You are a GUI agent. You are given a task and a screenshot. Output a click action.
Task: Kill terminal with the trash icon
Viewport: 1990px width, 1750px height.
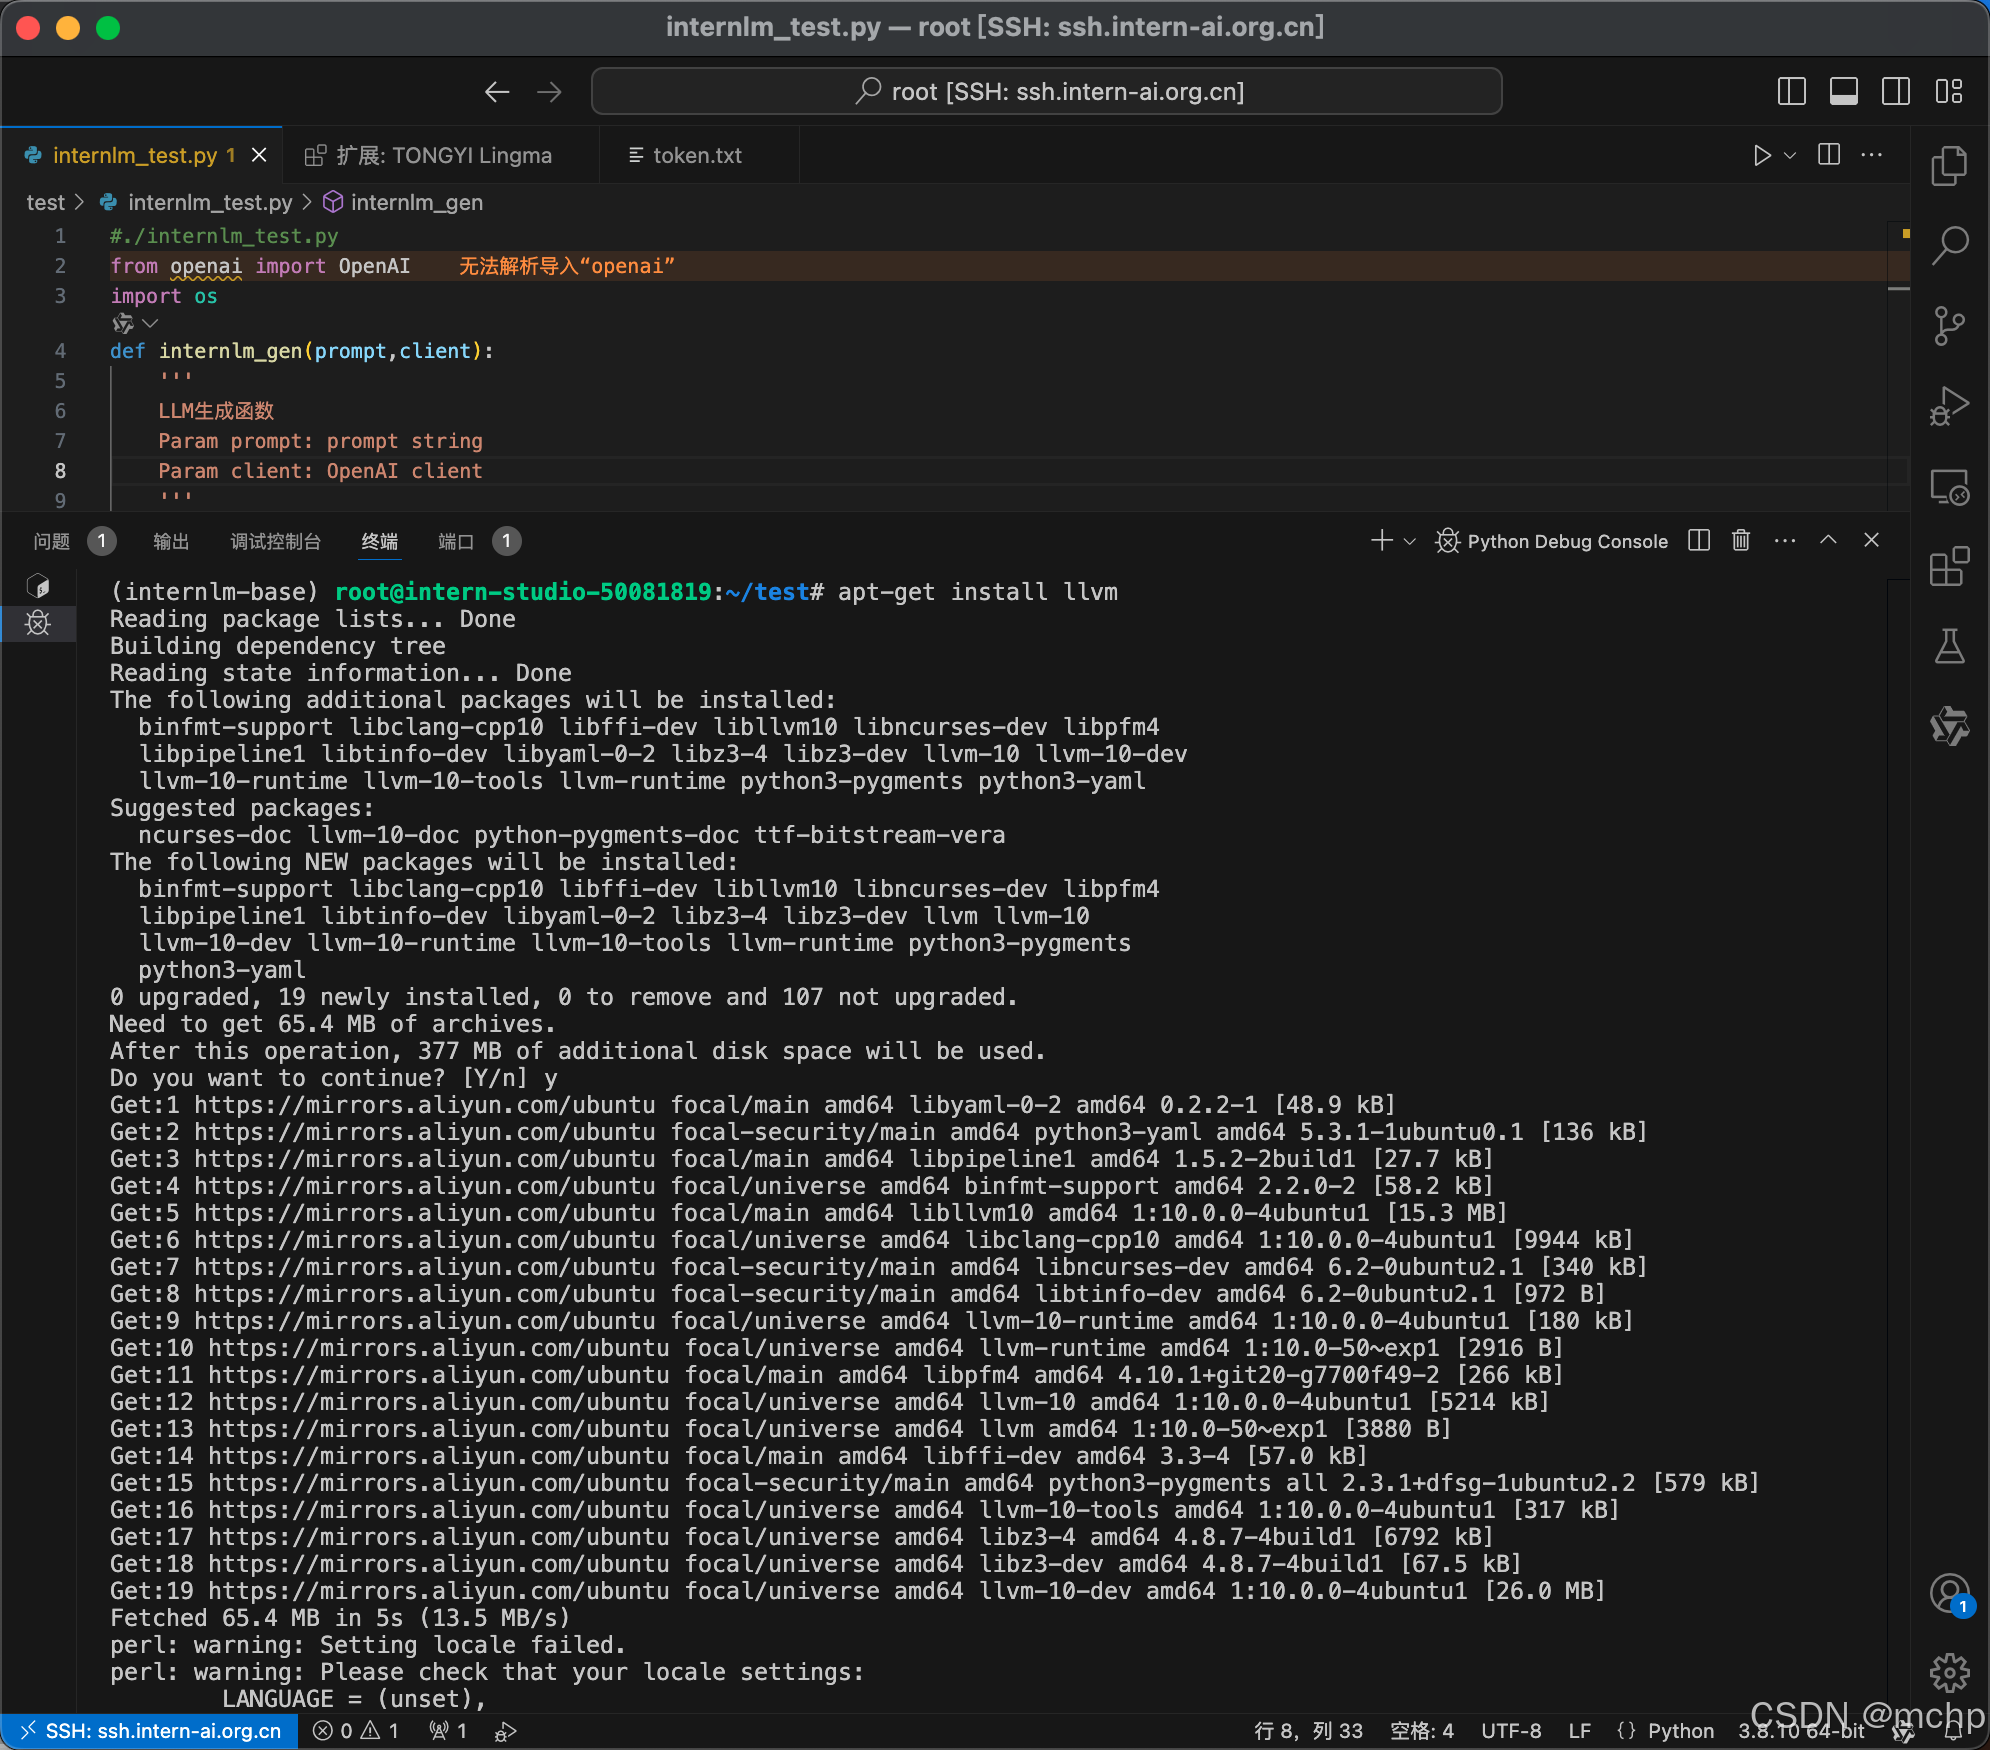pyautogui.click(x=1740, y=541)
